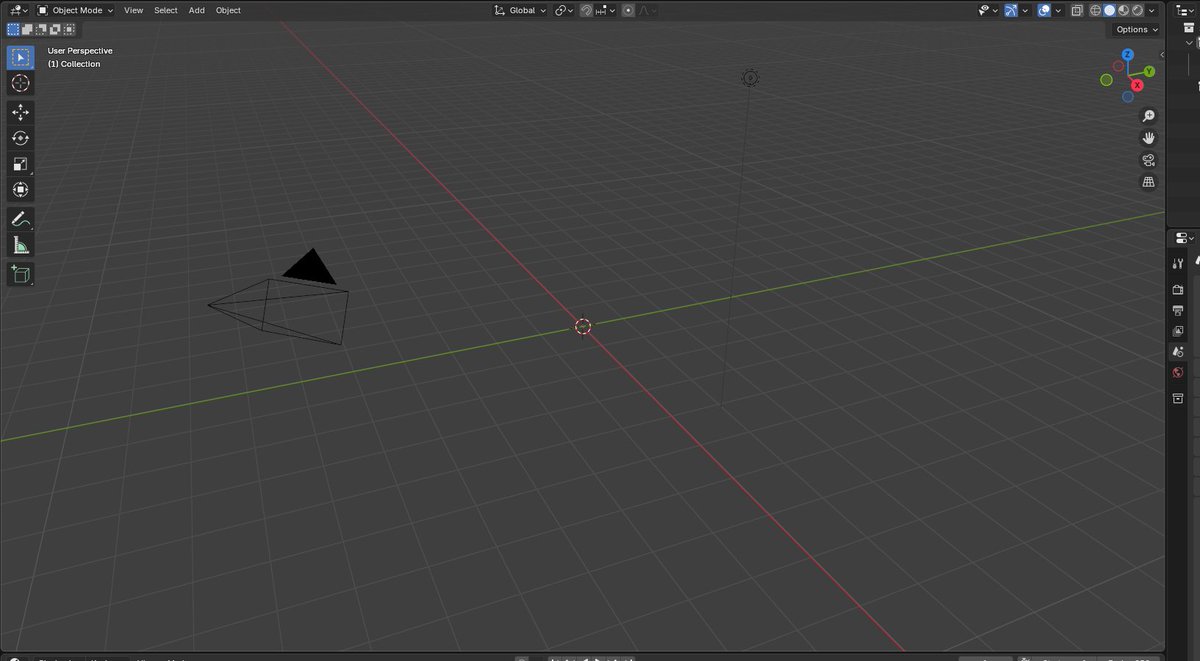Switch to wireframe viewport shading

click(1095, 10)
